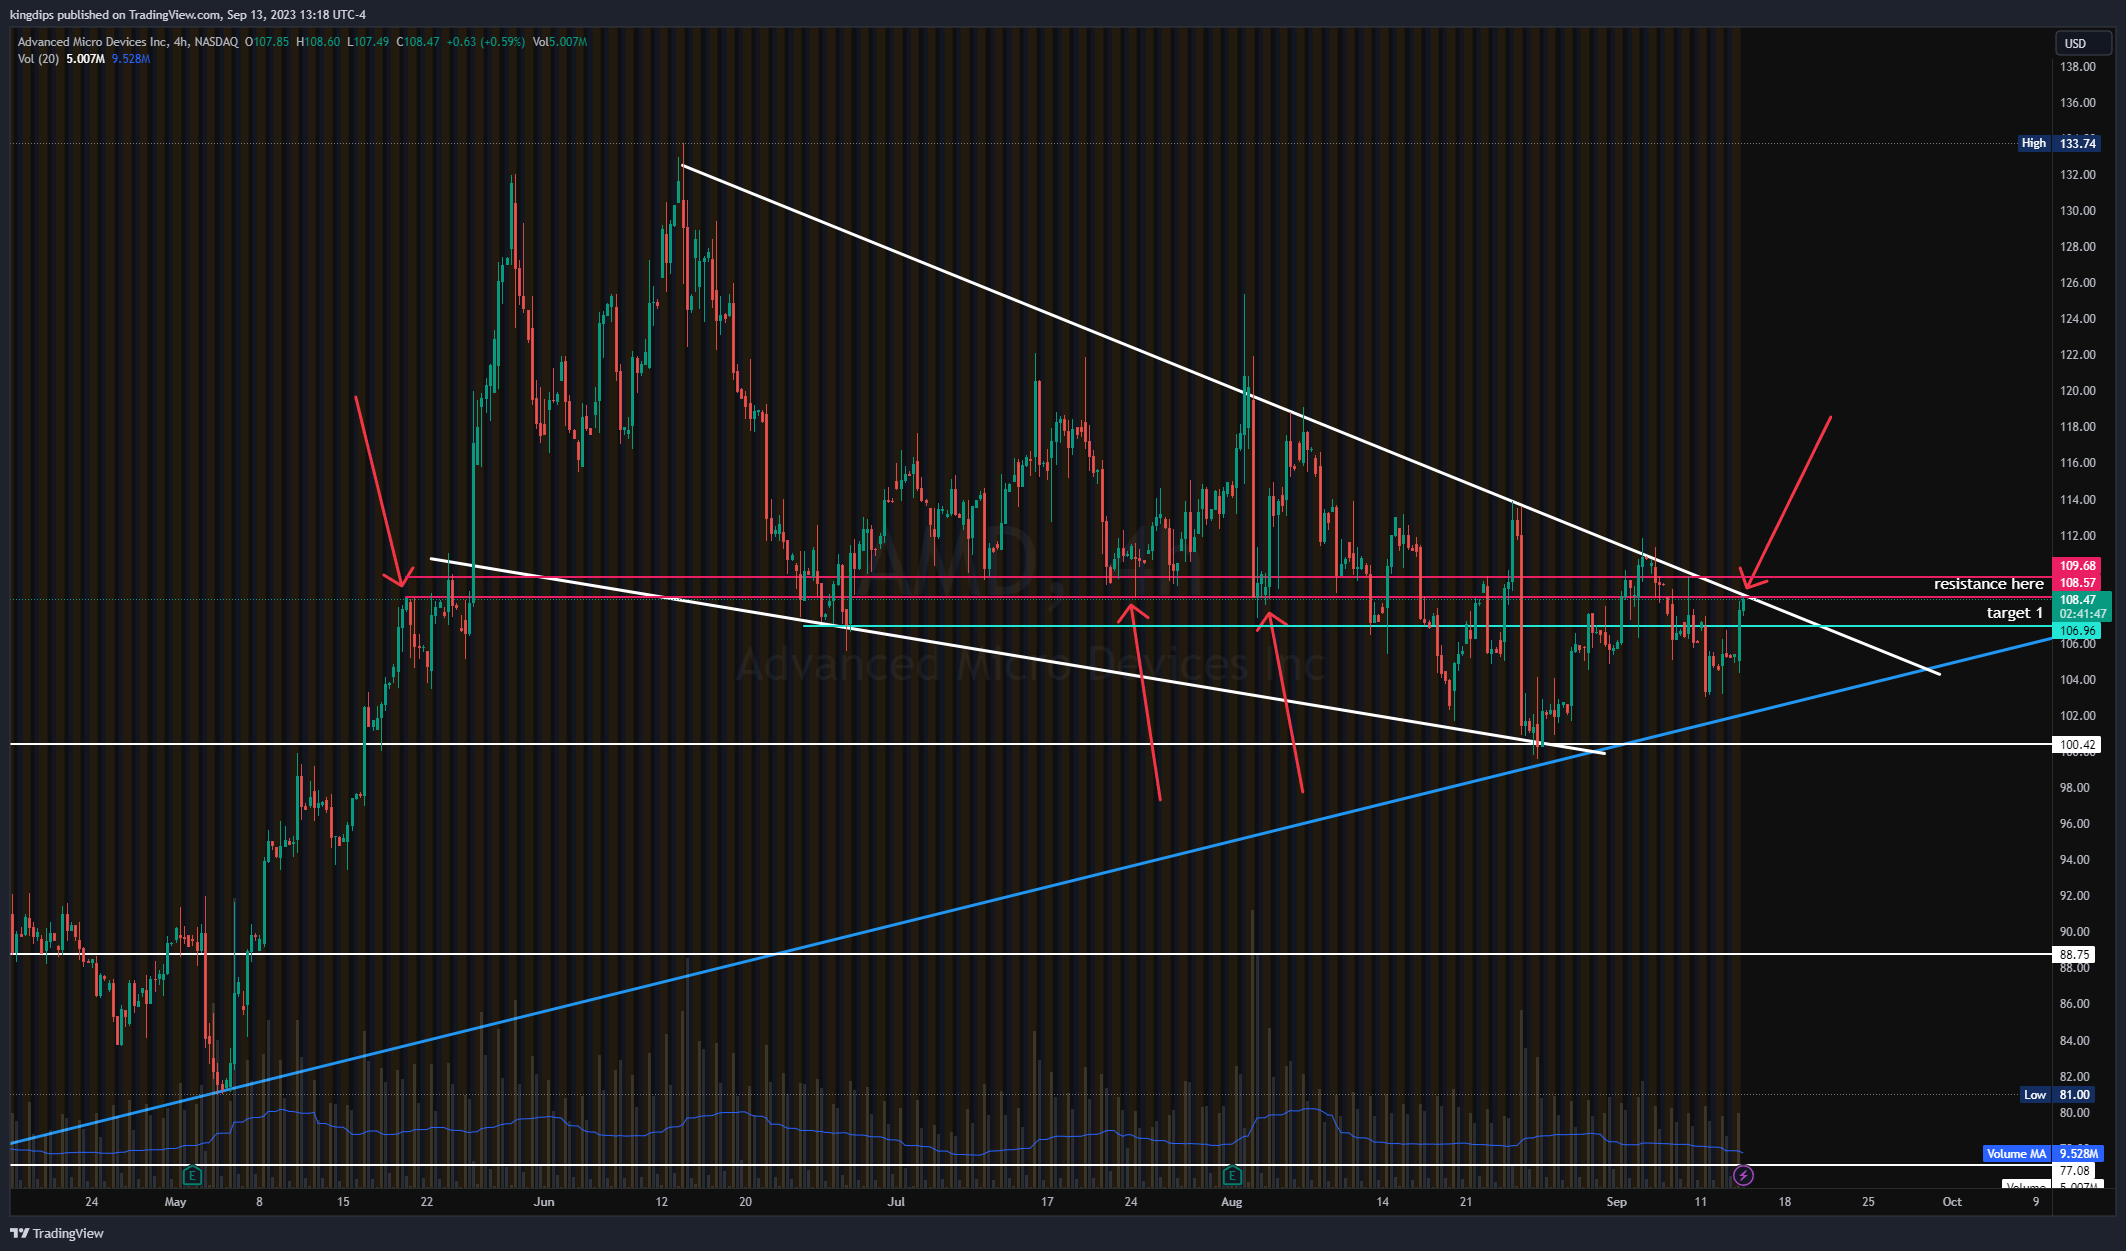Click the white 77.08 price label
This screenshot has width=2126, height=1251.
click(x=2074, y=1171)
